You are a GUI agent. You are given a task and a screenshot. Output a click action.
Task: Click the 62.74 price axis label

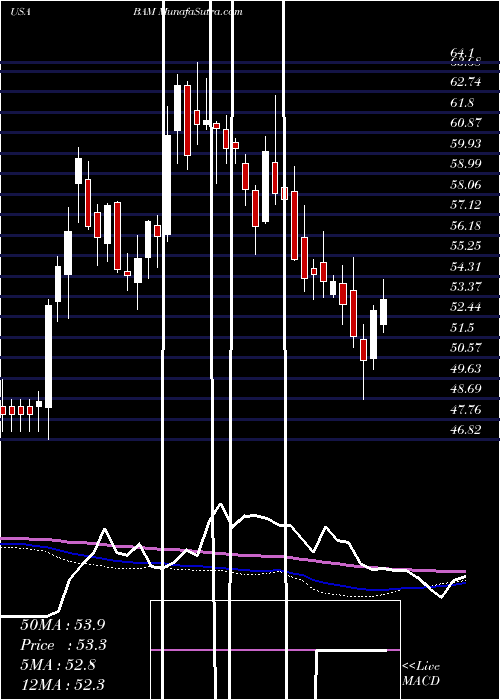tap(466, 82)
